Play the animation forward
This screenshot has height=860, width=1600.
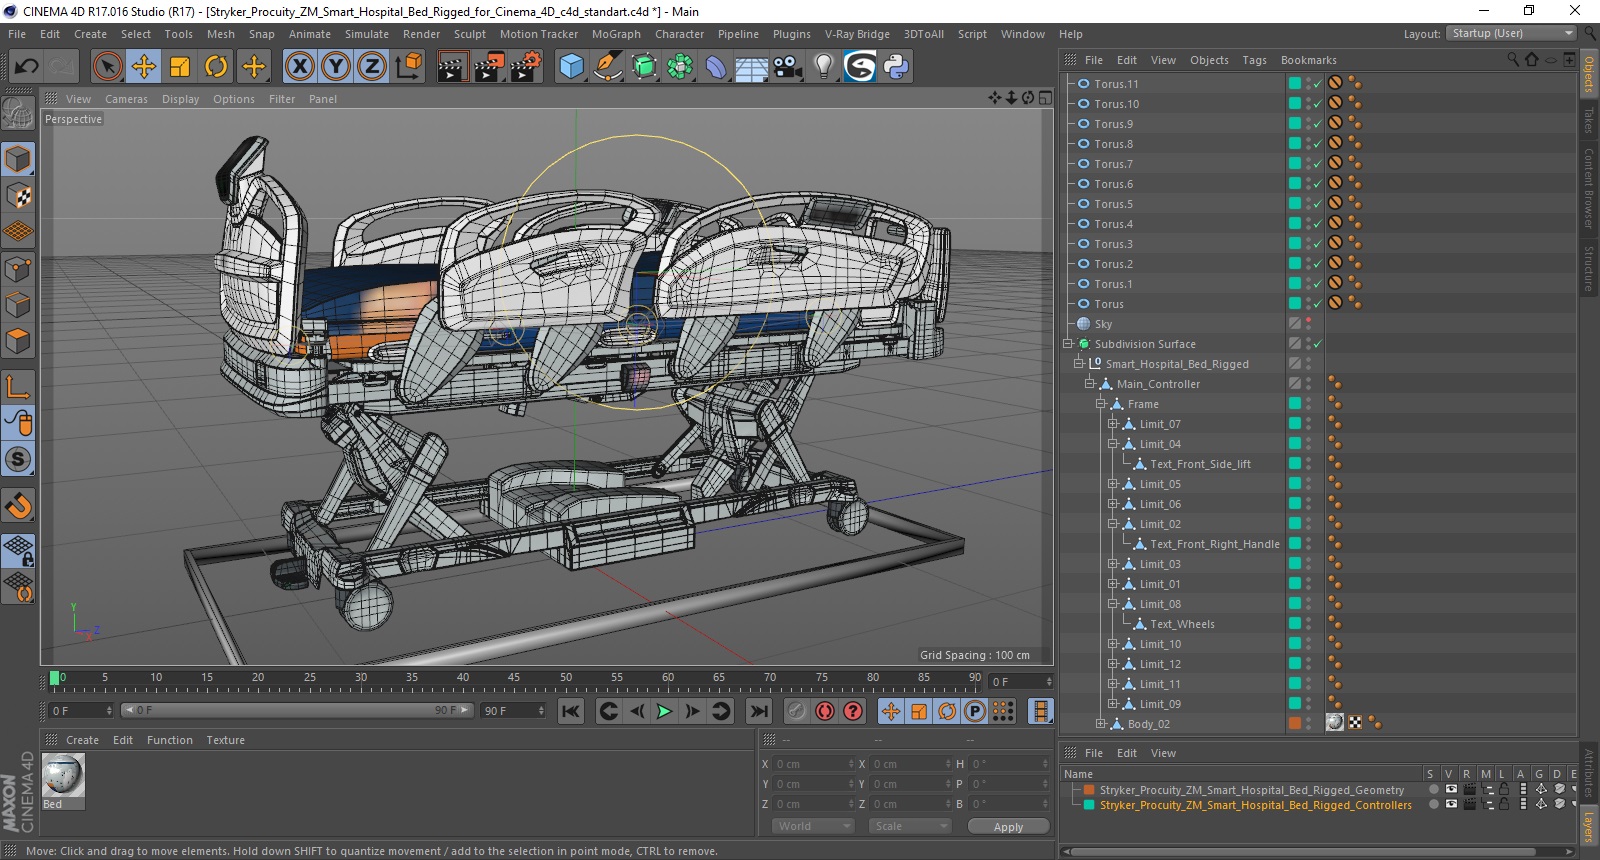coord(664,711)
